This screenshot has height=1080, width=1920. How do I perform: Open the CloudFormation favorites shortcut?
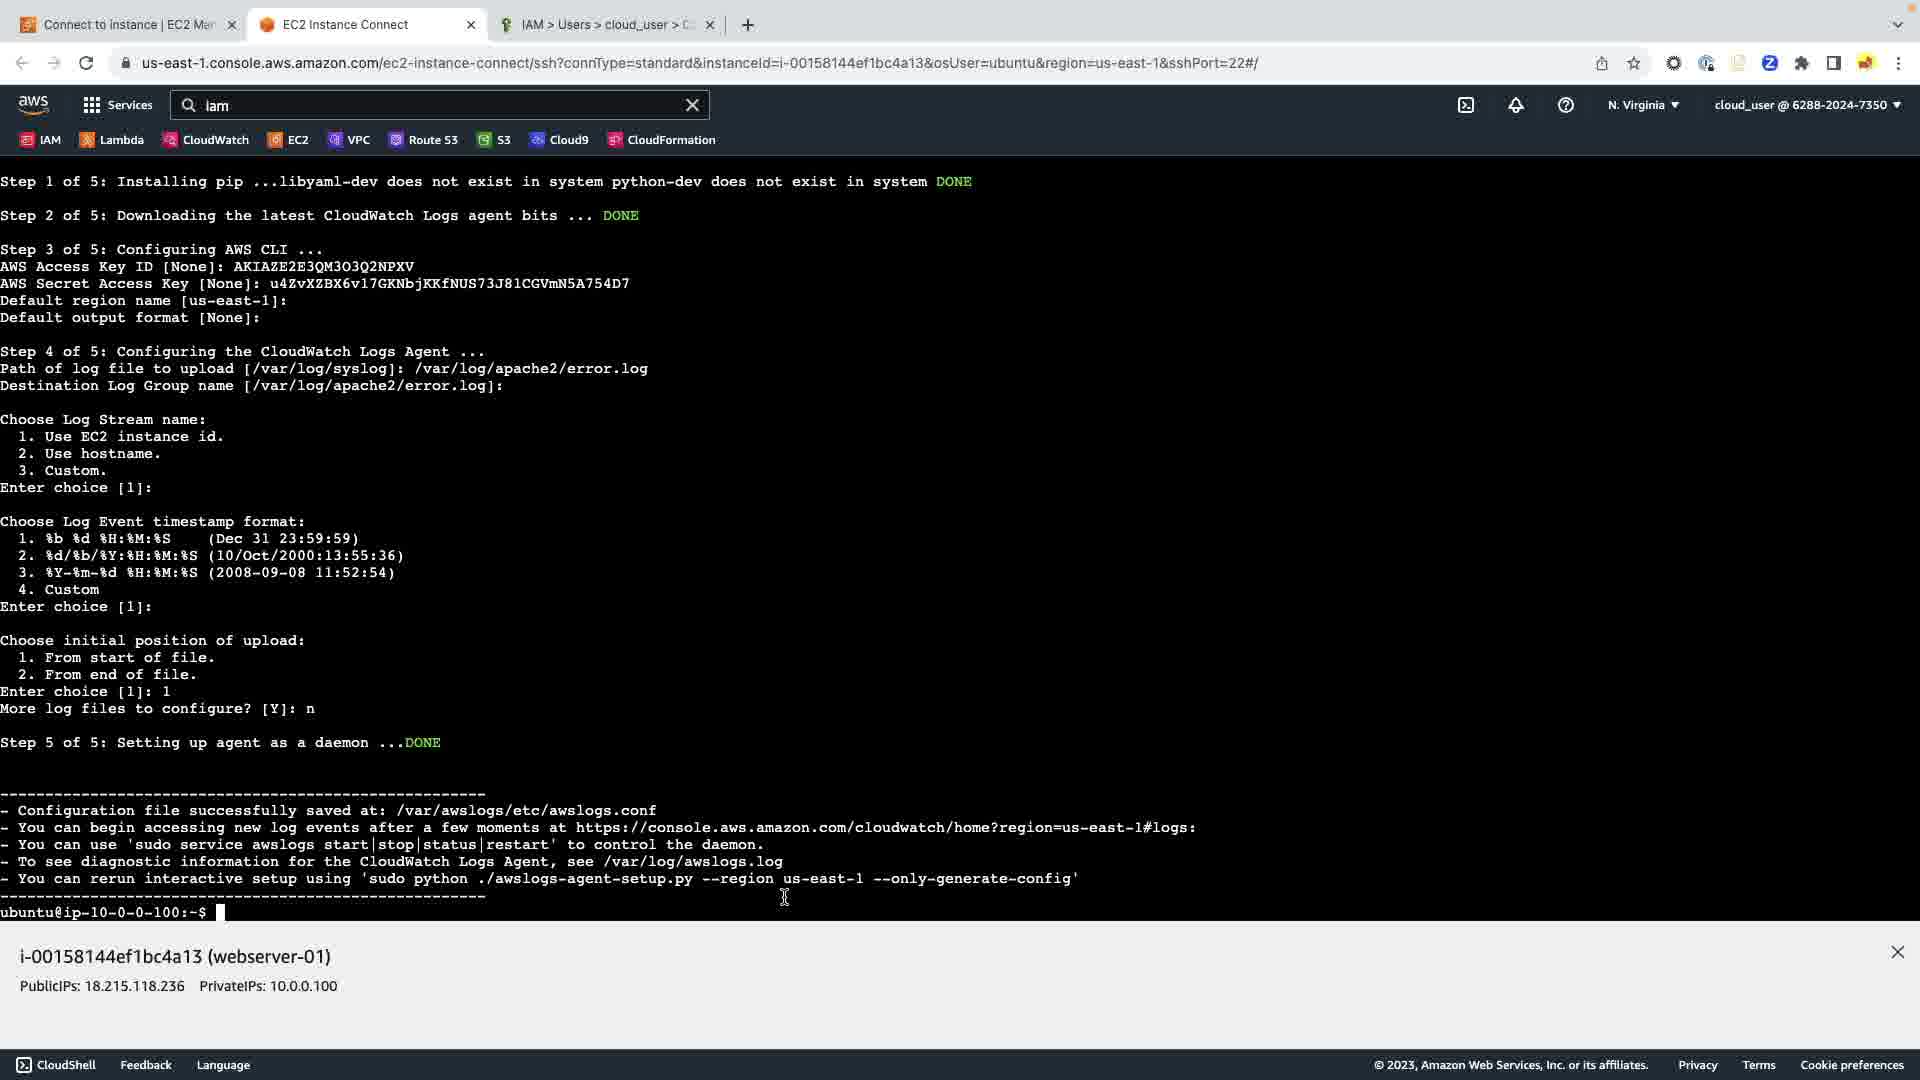[x=661, y=140]
